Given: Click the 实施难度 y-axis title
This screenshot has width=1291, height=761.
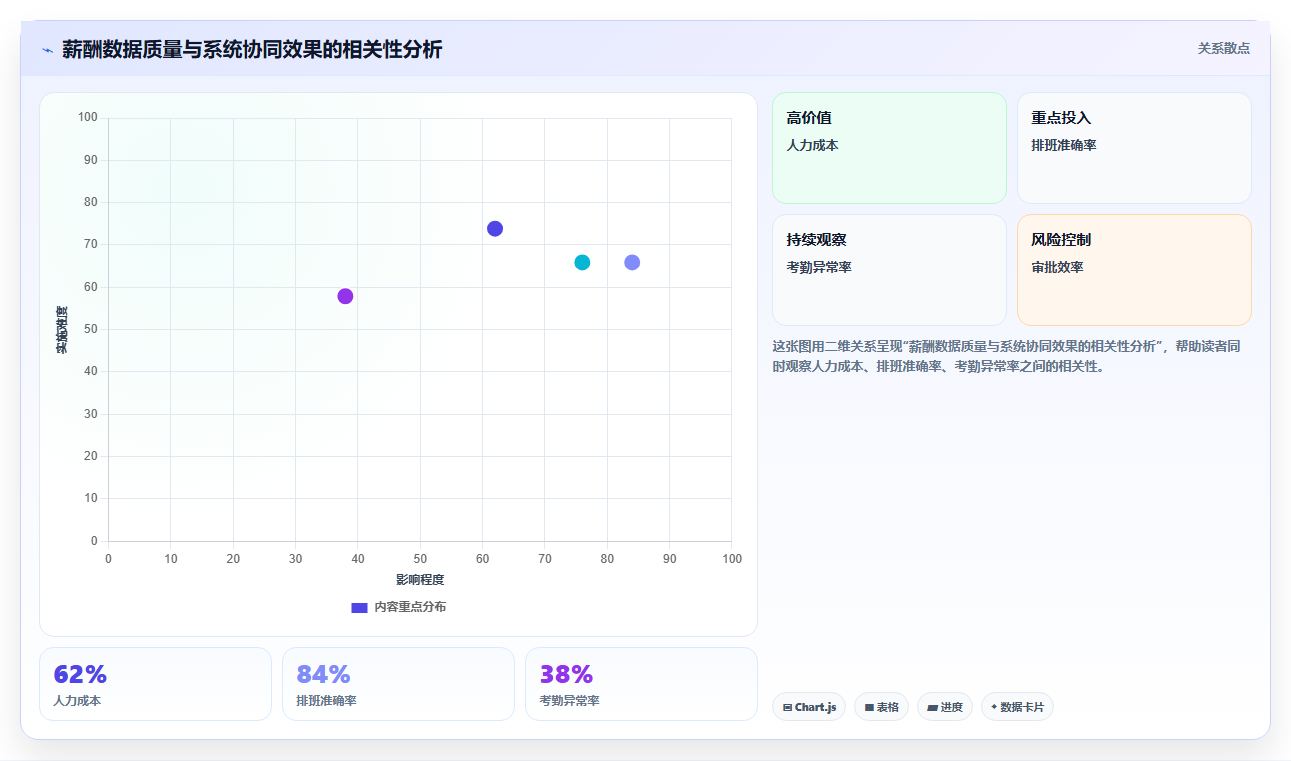Looking at the screenshot, I should pyautogui.click(x=62, y=330).
